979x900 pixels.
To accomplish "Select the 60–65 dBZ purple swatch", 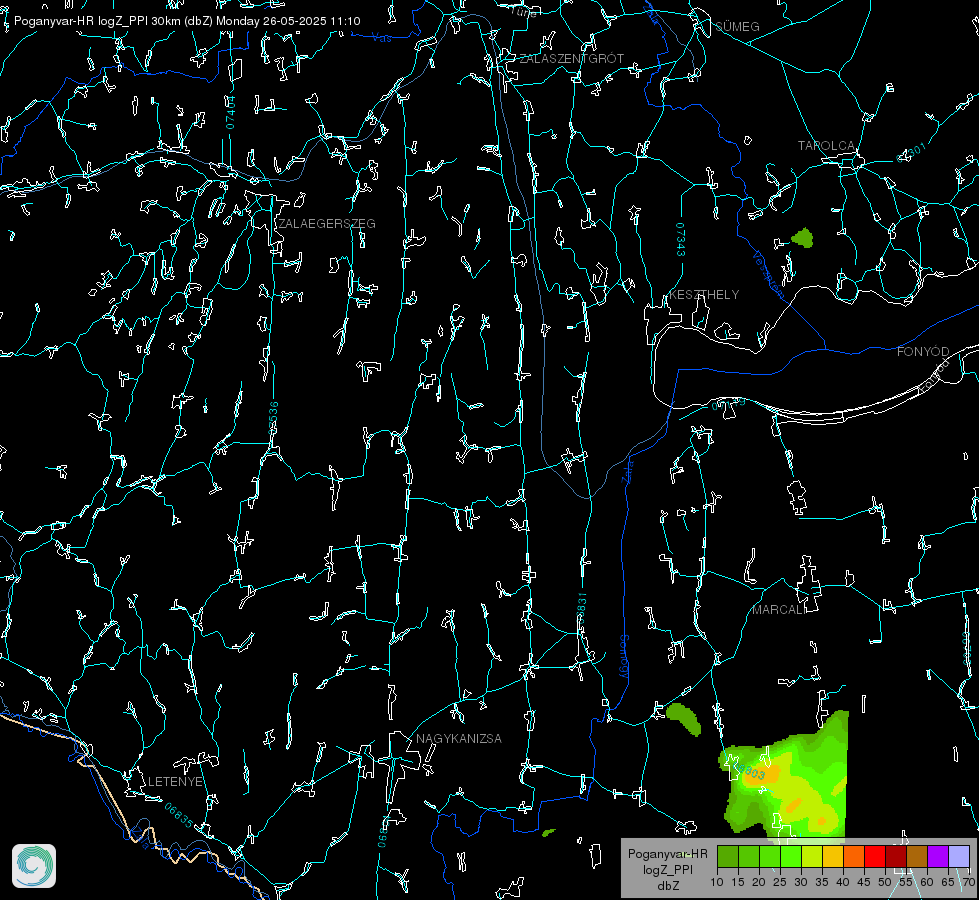I will coord(938,856).
